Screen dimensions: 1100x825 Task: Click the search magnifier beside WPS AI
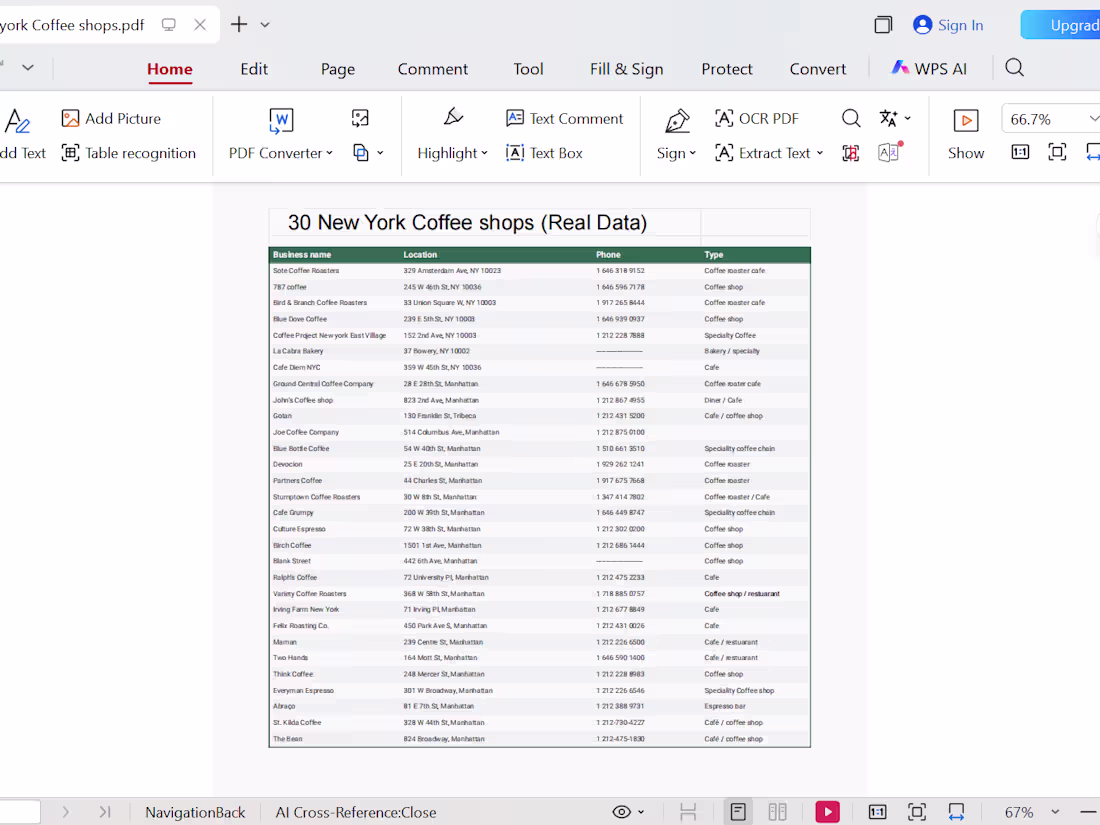[1014, 67]
